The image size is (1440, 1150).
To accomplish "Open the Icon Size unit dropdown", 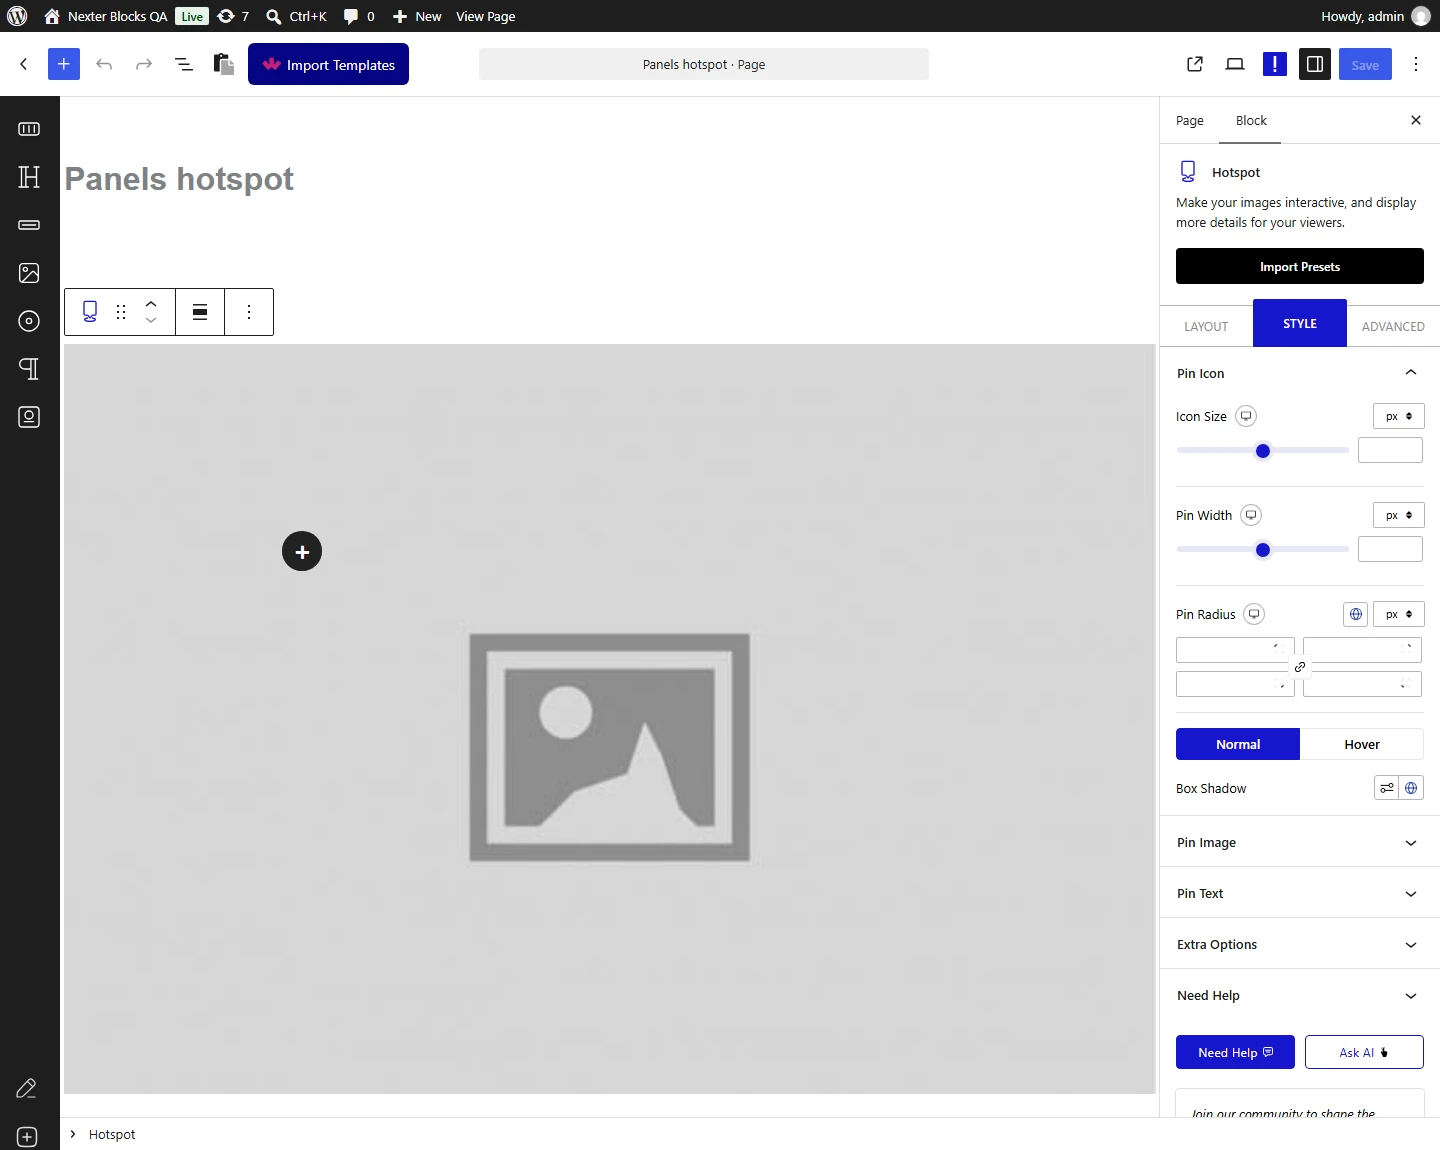I will tap(1399, 416).
